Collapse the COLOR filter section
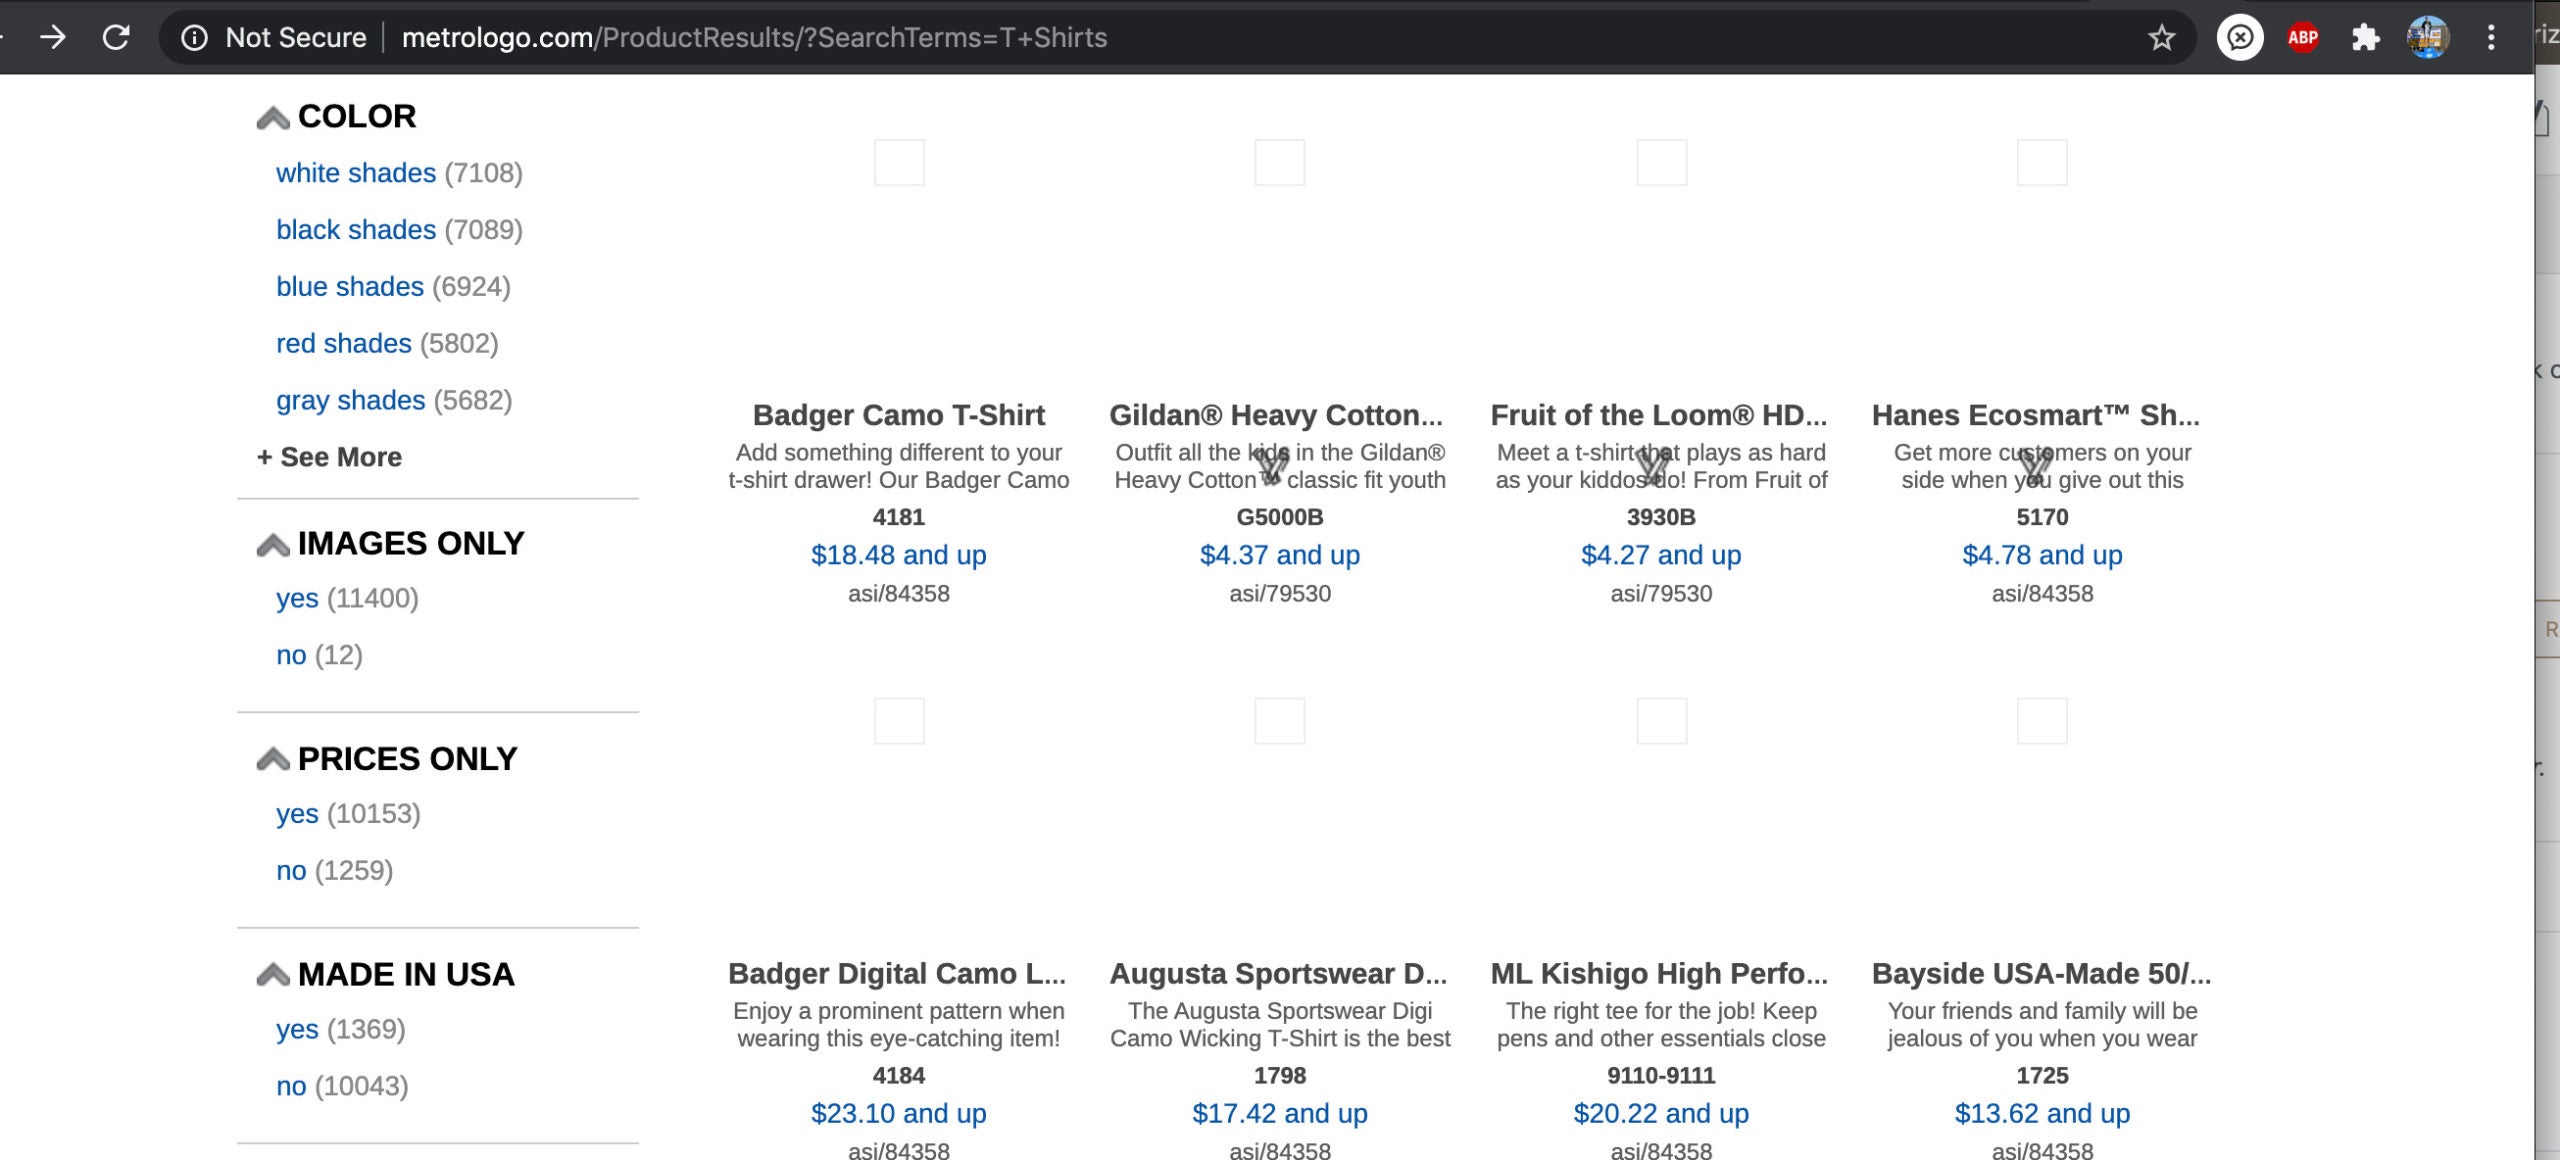The height and width of the screenshot is (1160, 2560). coord(273,118)
